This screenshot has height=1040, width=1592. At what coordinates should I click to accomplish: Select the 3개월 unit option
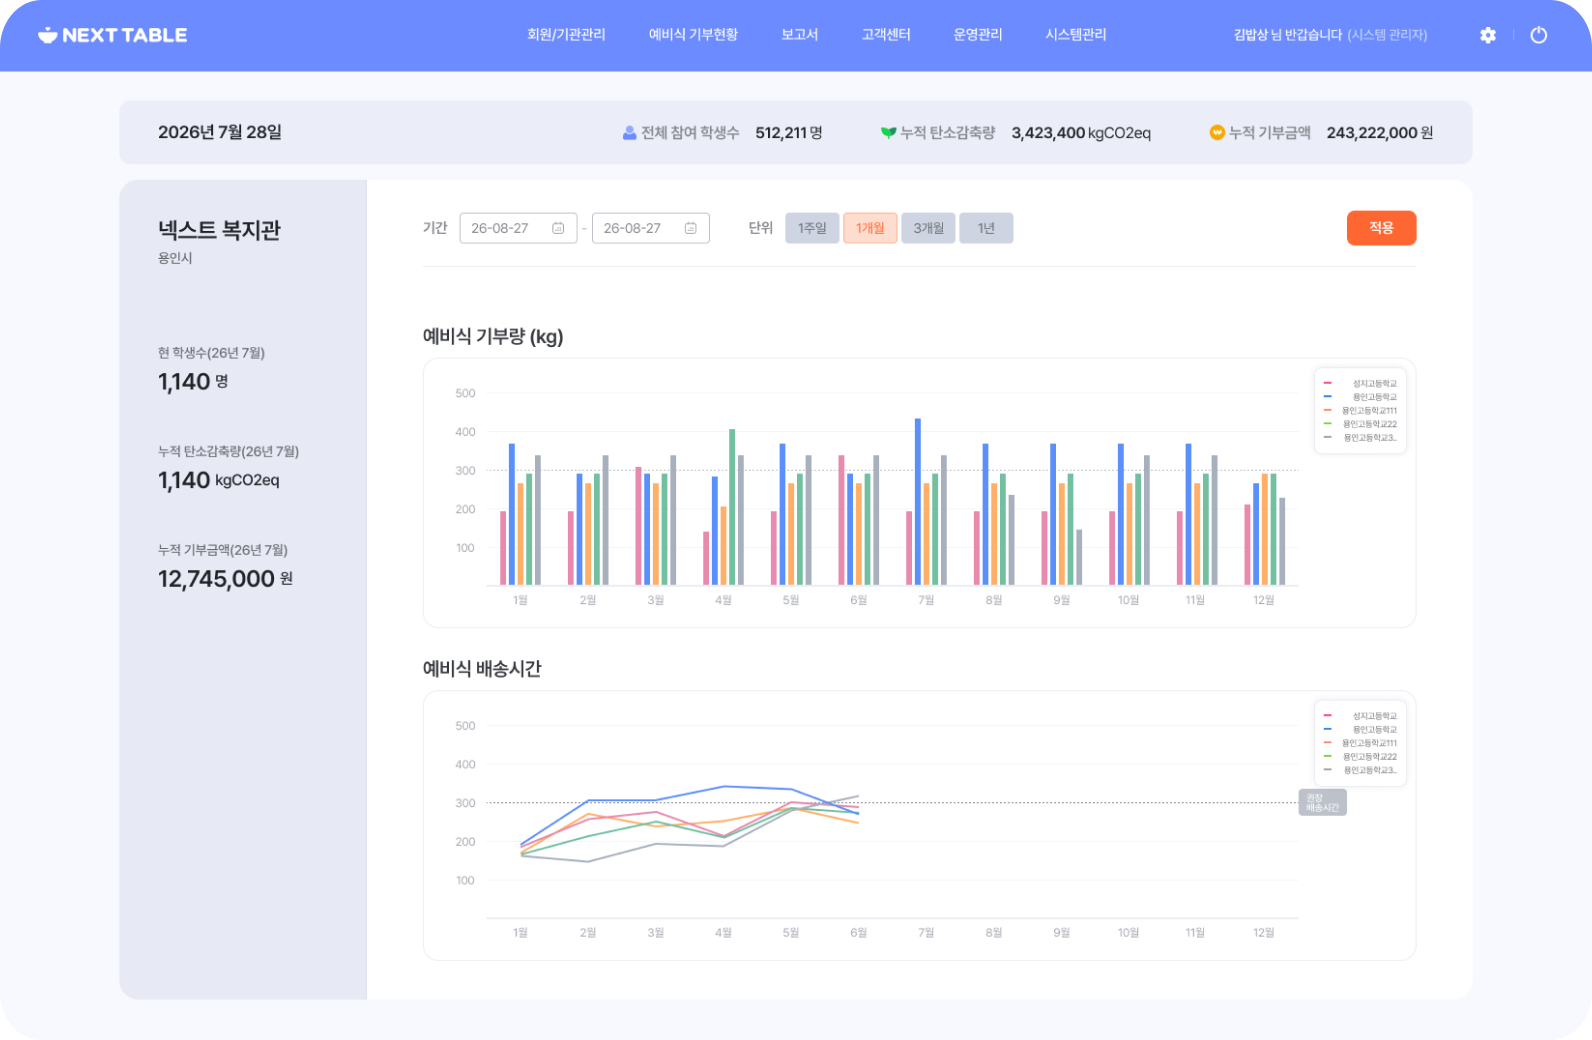[928, 228]
